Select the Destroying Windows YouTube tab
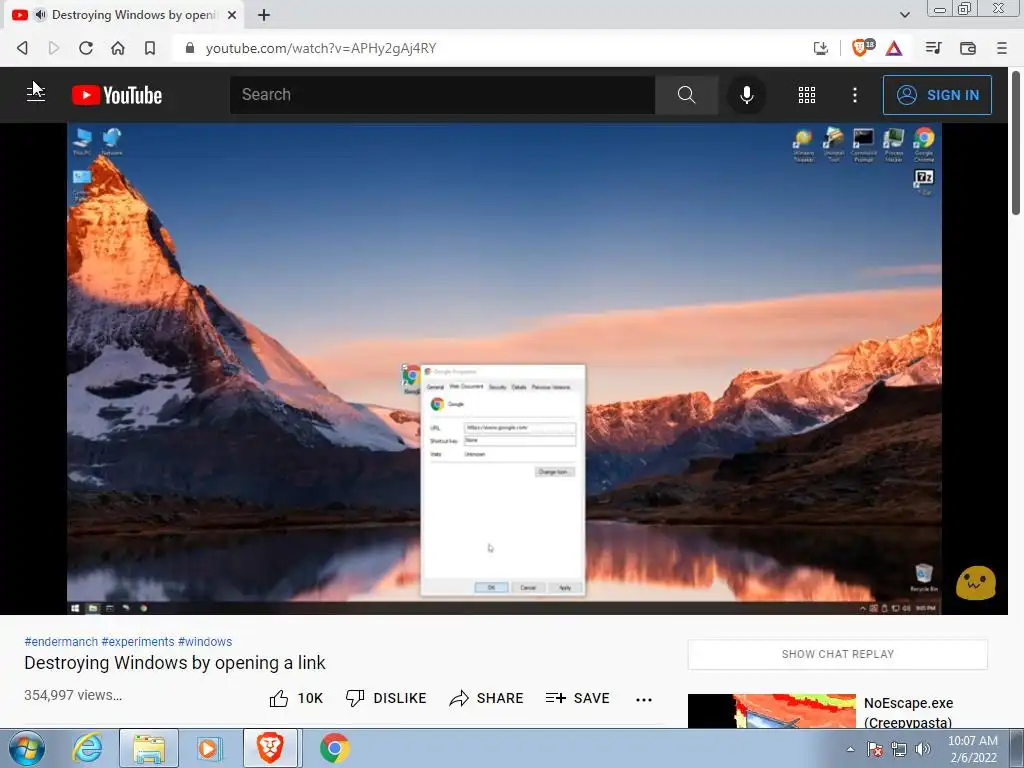1024x768 pixels. point(124,15)
